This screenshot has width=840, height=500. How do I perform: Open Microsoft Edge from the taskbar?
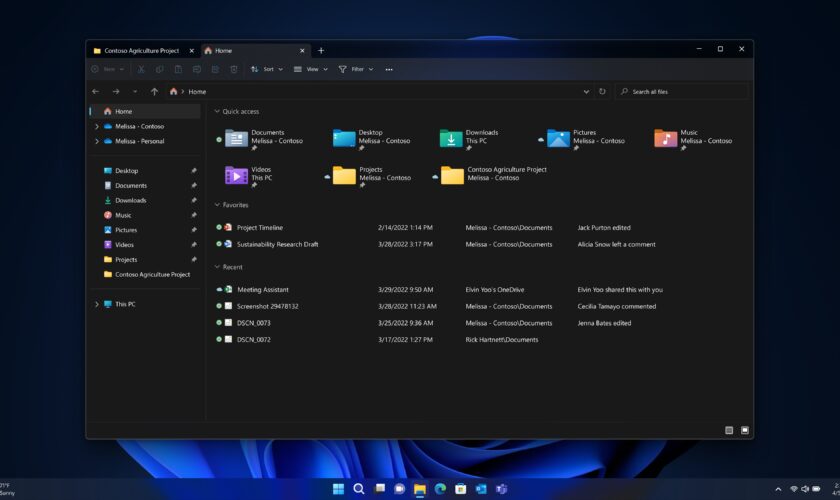pos(440,489)
